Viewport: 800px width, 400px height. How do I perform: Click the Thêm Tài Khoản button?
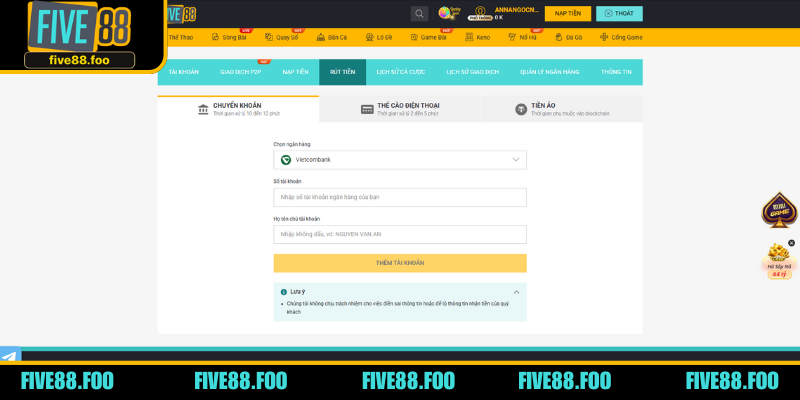399,263
